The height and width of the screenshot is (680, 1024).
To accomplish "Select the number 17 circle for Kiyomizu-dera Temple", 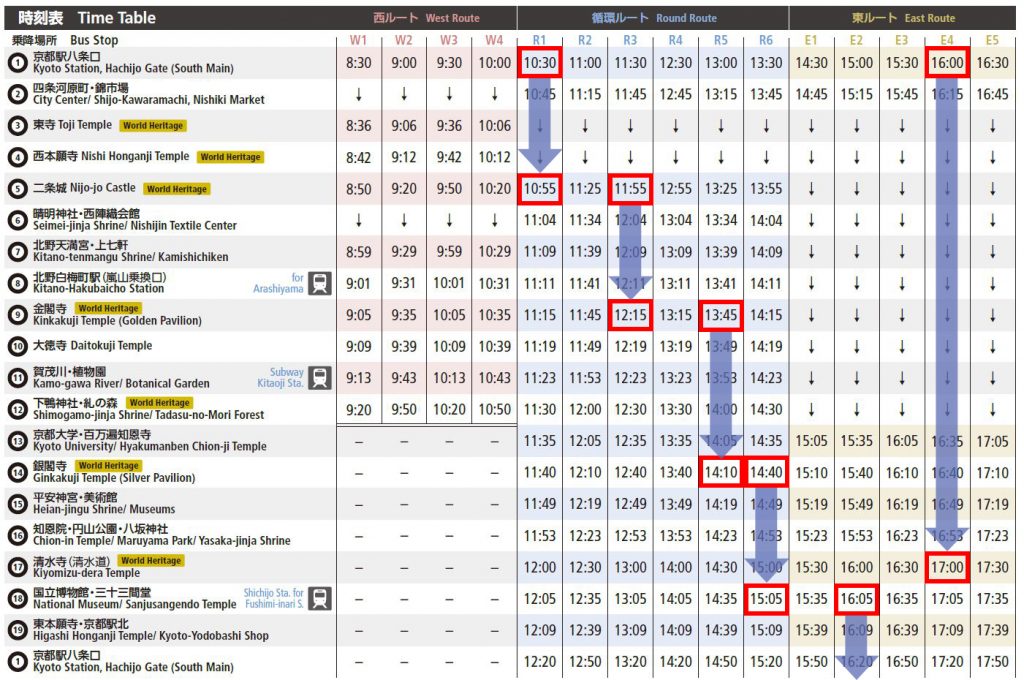I will (17, 567).
